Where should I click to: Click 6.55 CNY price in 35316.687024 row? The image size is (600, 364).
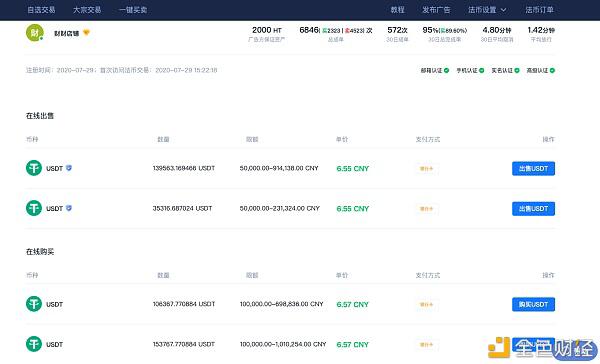pos(353,209)
